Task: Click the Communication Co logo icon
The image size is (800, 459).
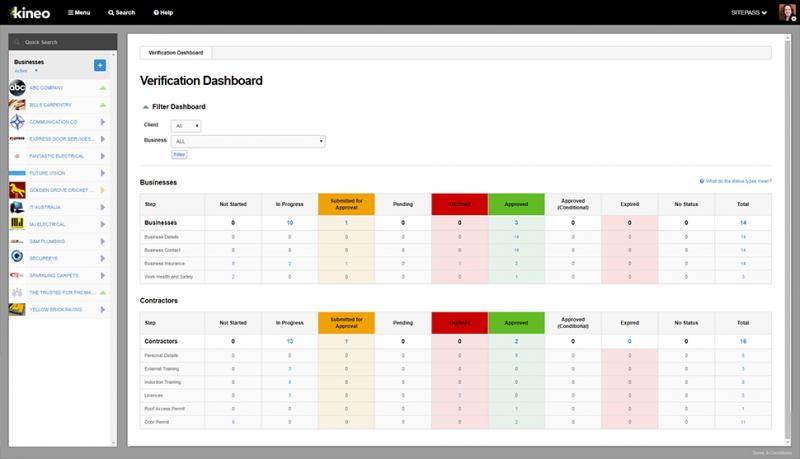Action: click(x=17, y=122)
